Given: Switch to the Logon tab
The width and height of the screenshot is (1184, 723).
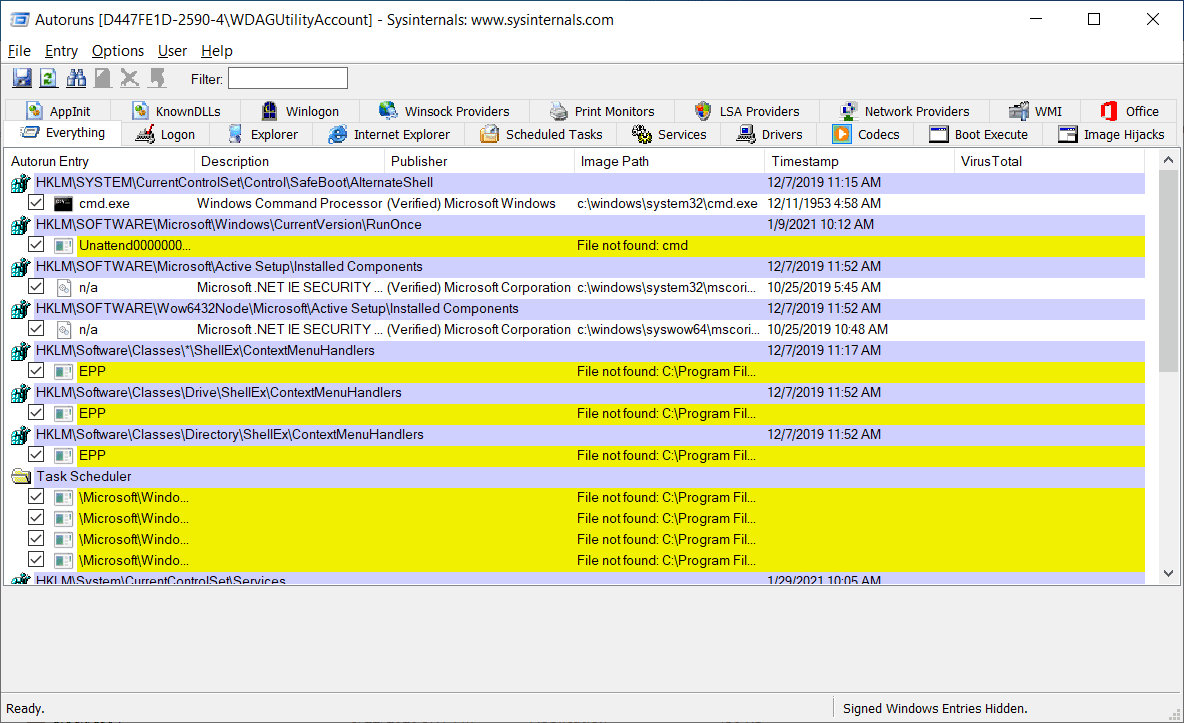Looking at the screenshot, I should click(165, 134).
